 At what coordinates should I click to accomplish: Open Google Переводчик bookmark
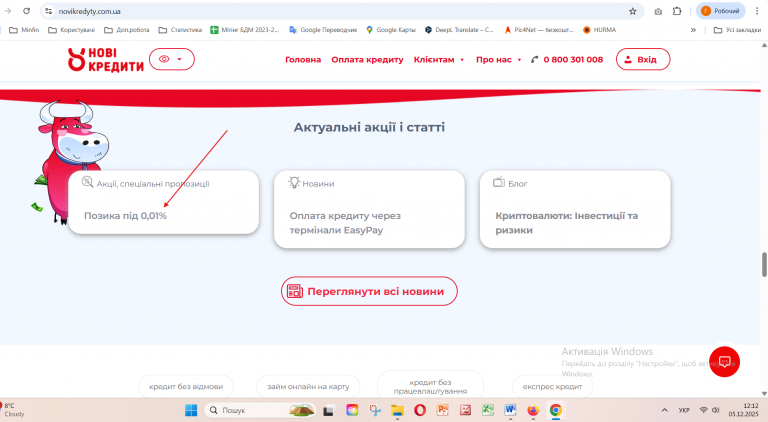click(x=323, y=30)
